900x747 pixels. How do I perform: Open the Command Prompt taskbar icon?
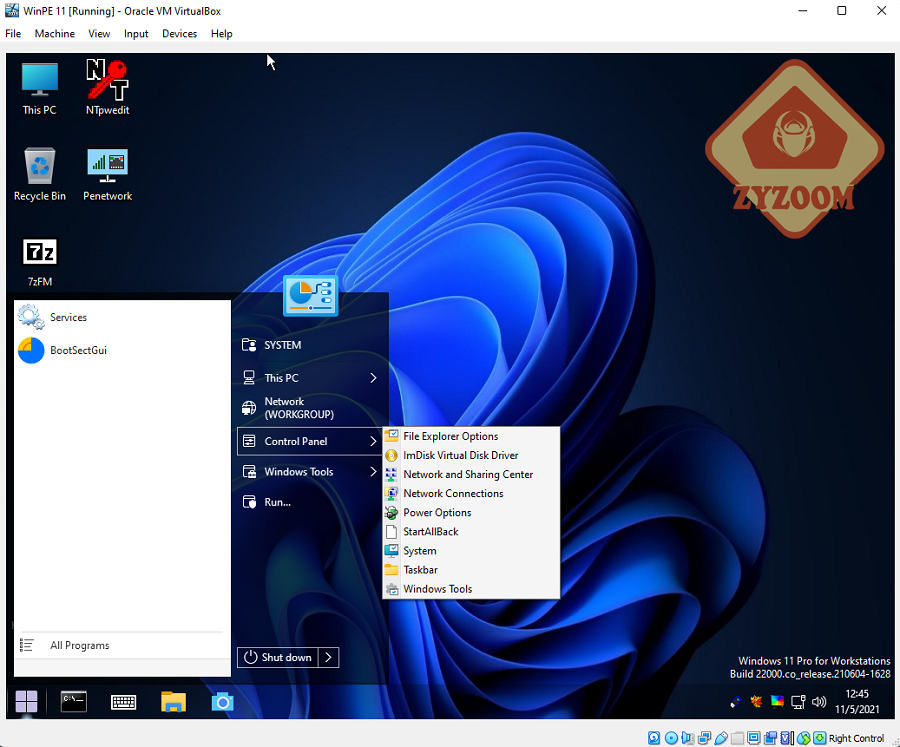[73, 702]
